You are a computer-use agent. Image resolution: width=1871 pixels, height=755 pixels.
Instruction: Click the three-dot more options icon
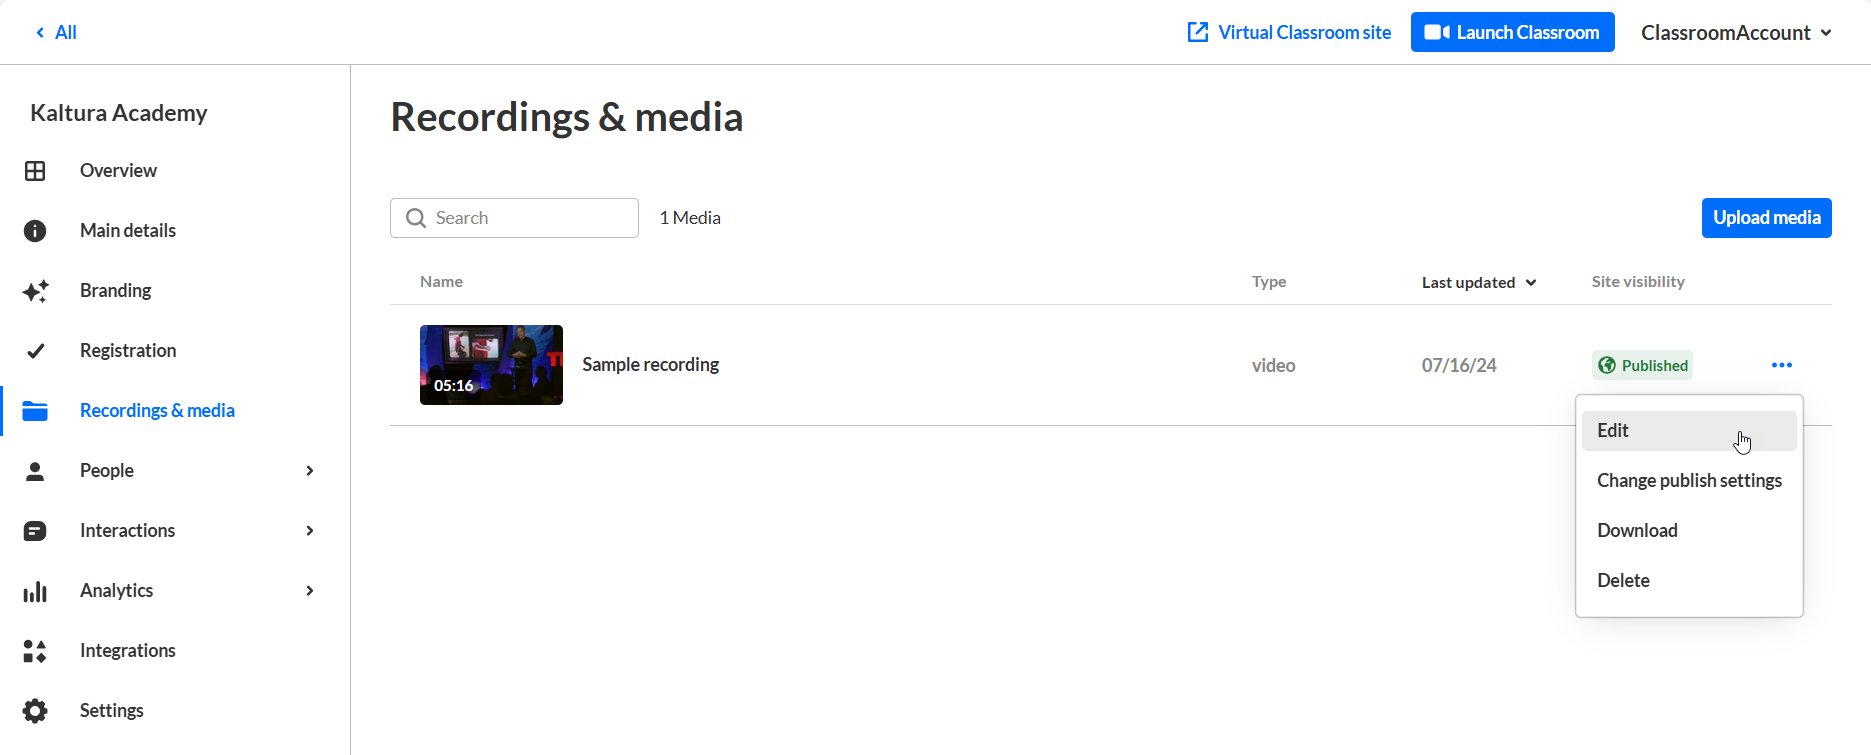pos(1781,365)
